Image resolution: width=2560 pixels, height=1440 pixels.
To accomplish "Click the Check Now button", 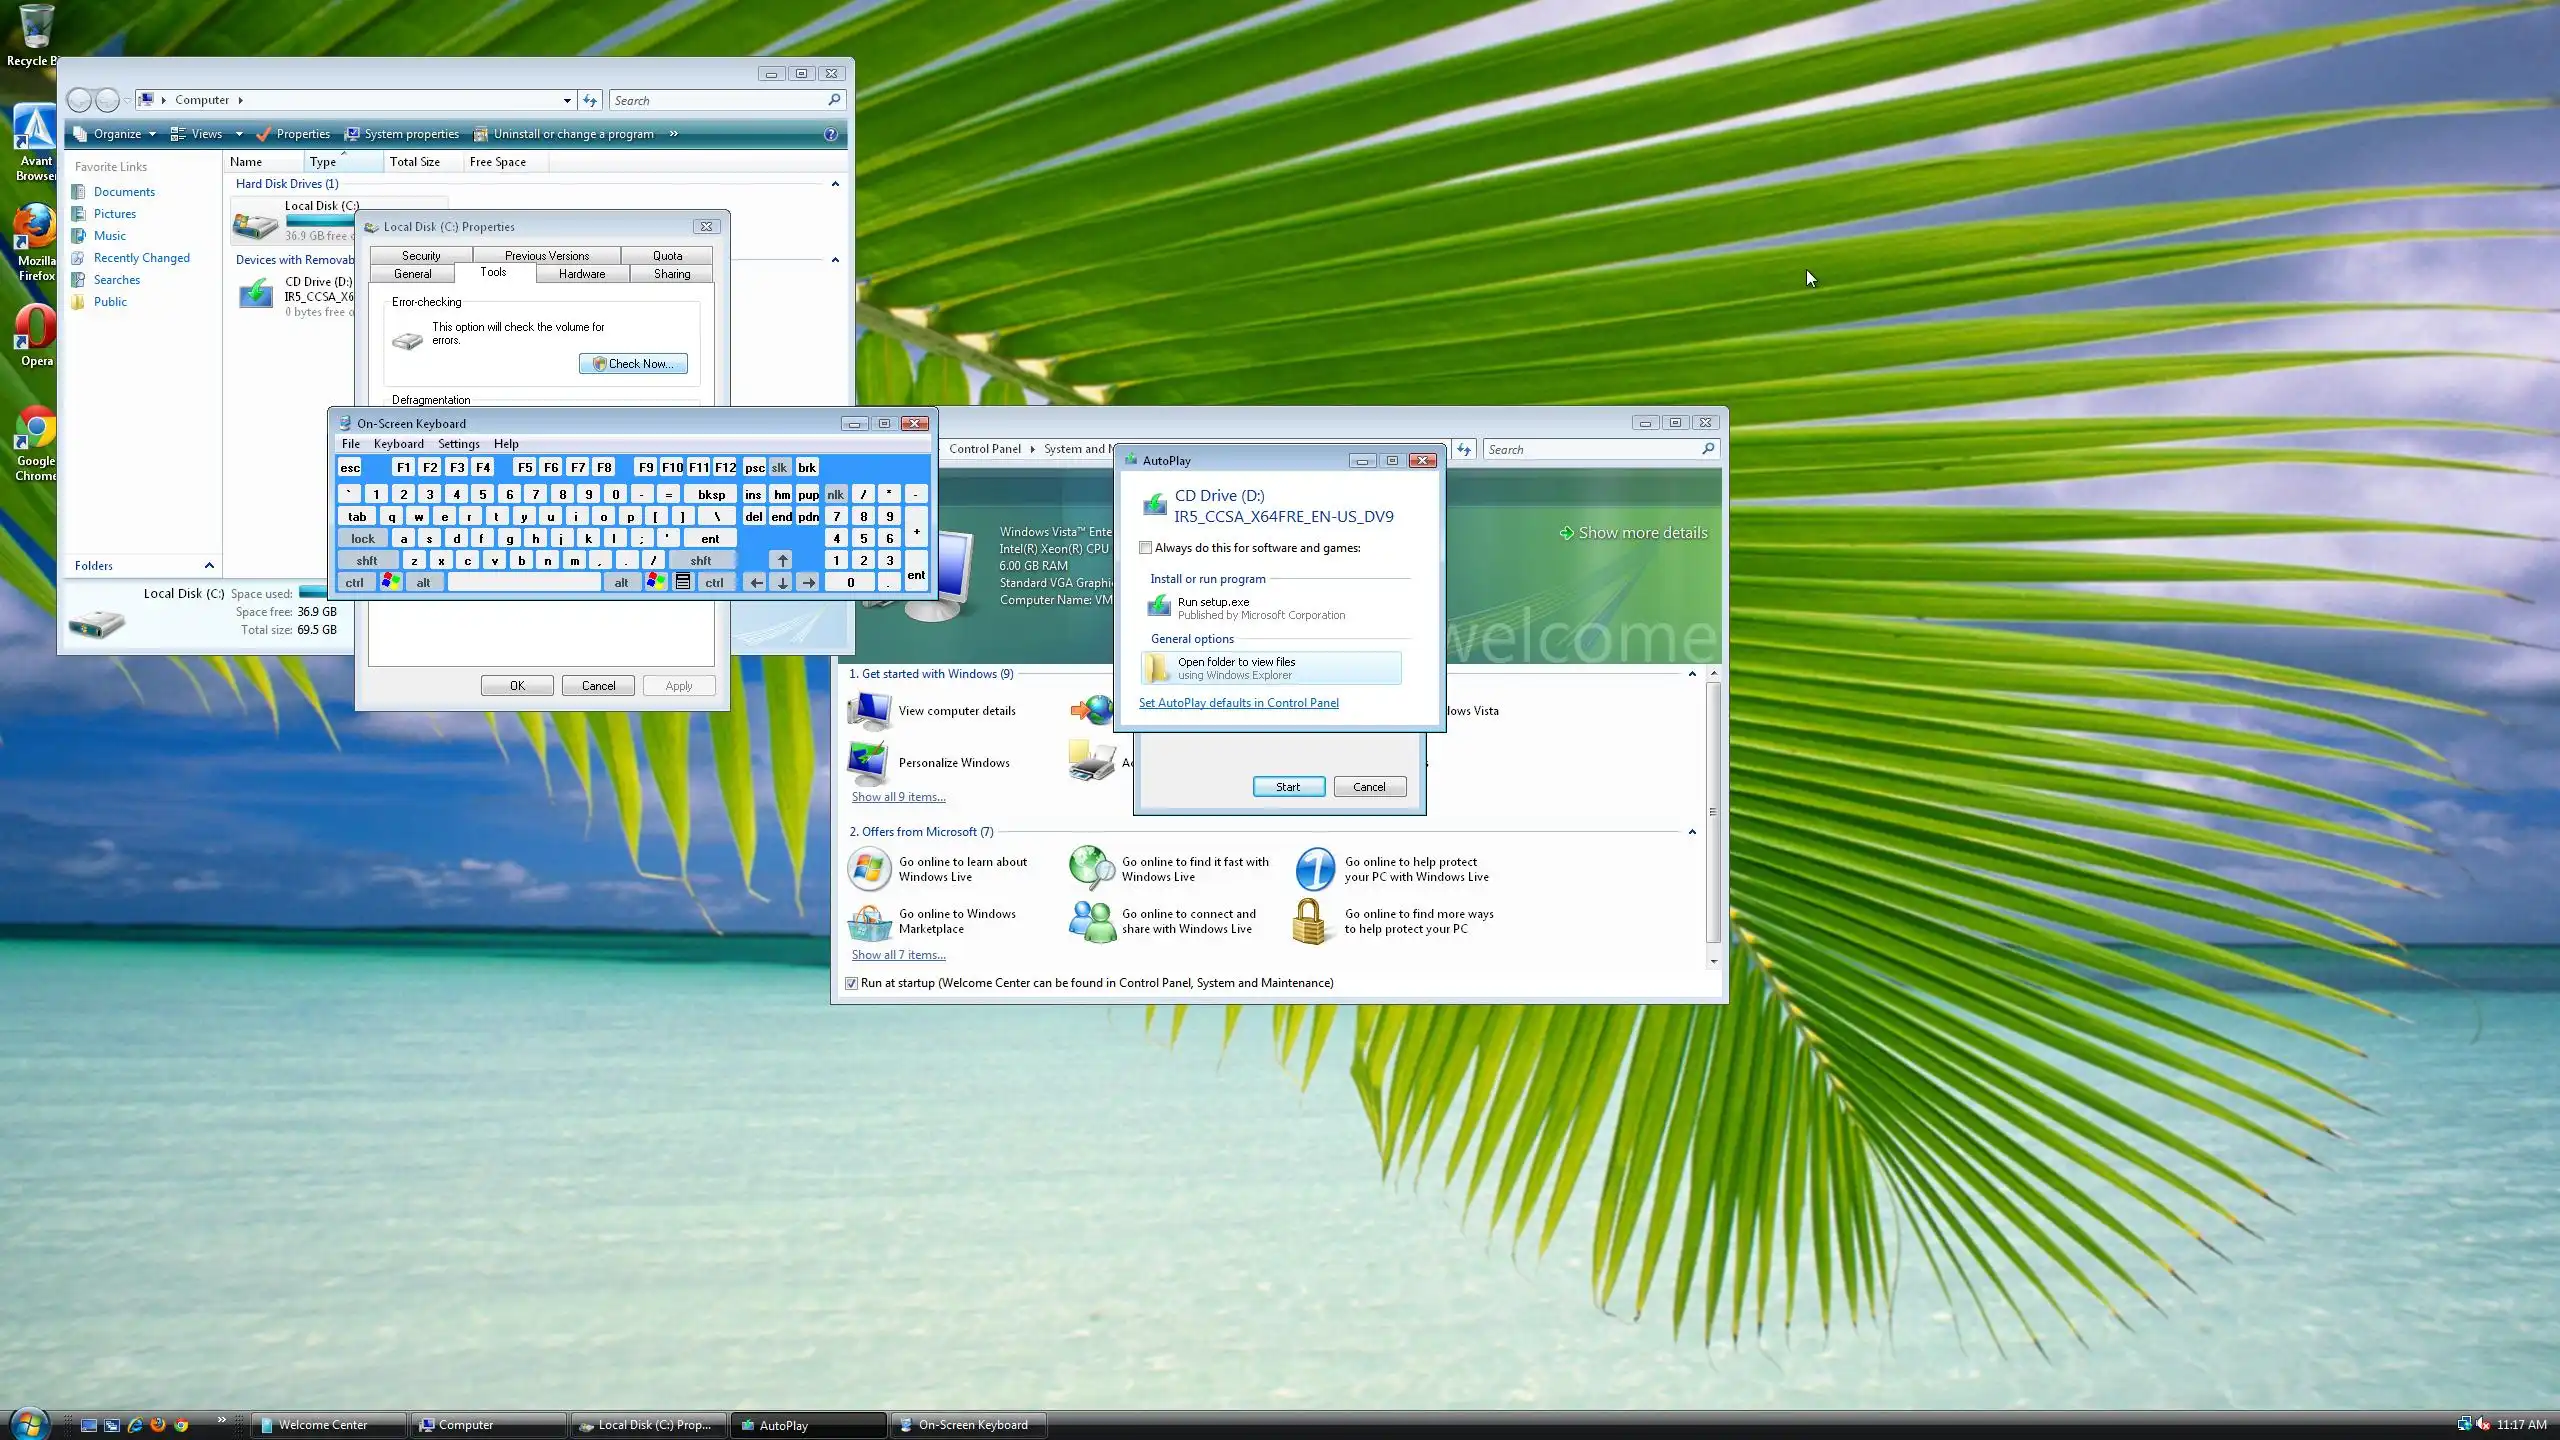I will 633,364.
